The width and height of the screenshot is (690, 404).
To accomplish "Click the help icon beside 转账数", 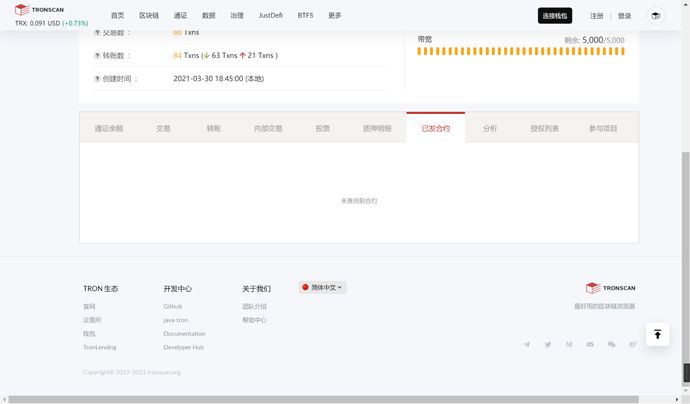I will click(x=97, y=55).
